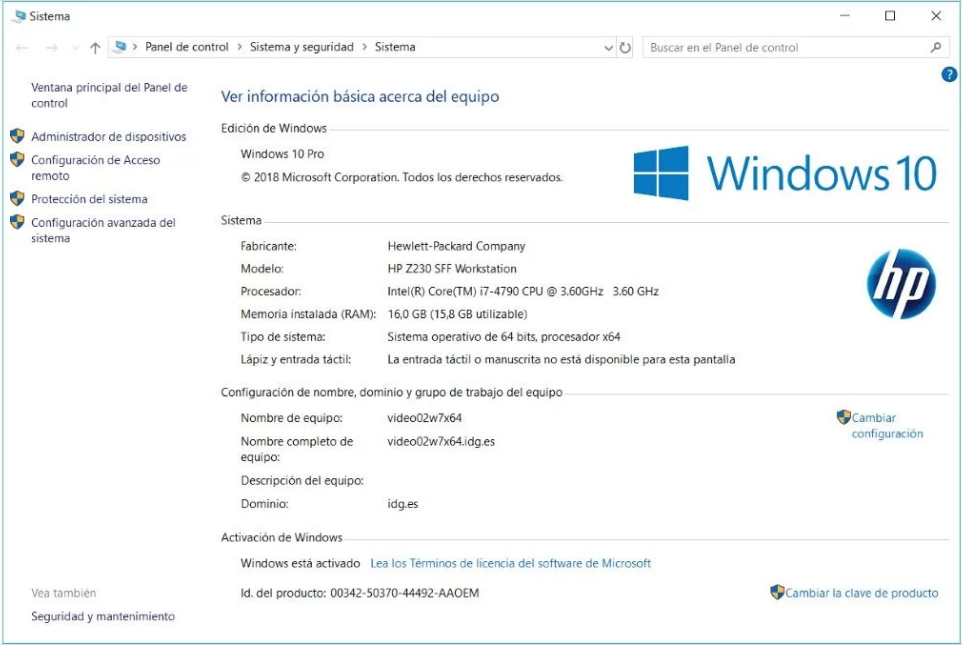Screen dimensions: 962x647
Task: Click the HP manufacturer logo
Action: (901, 284)
